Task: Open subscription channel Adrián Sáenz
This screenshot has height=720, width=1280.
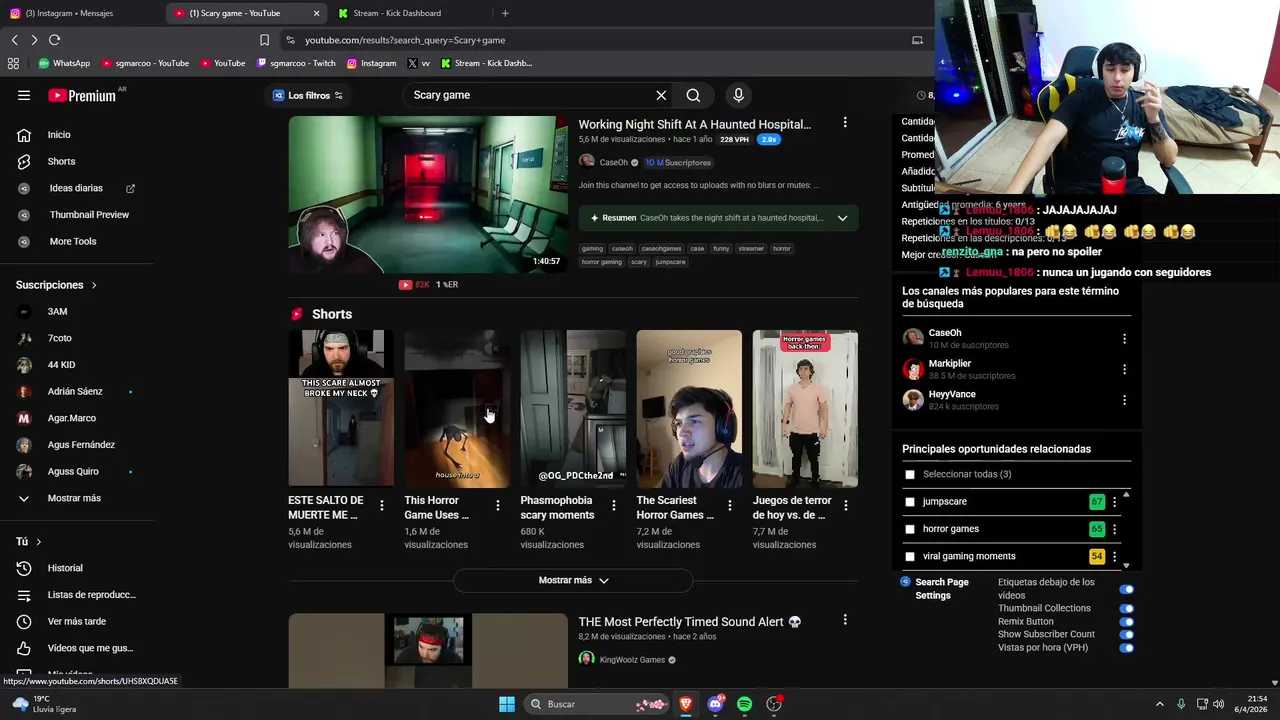Action: click(75, 392)
